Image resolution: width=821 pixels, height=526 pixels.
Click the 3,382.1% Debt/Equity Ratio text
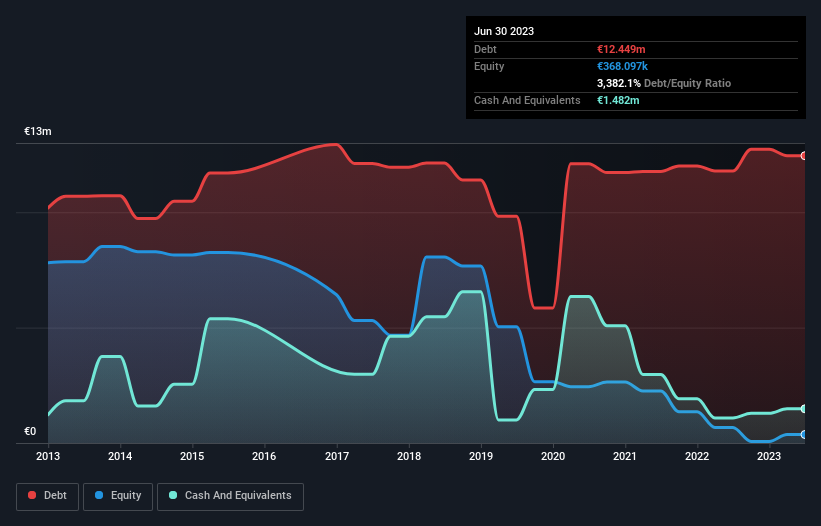[664, 83]
